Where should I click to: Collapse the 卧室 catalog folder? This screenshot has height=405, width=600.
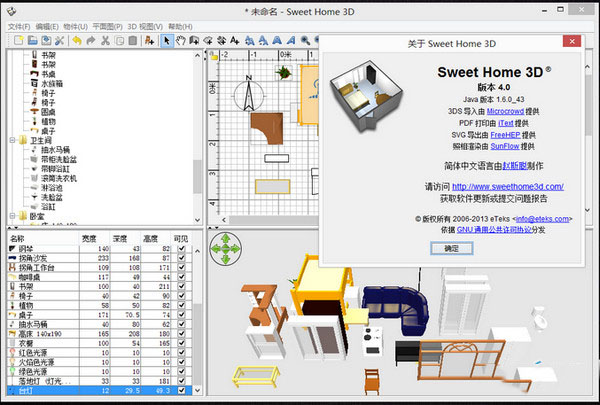12,216
